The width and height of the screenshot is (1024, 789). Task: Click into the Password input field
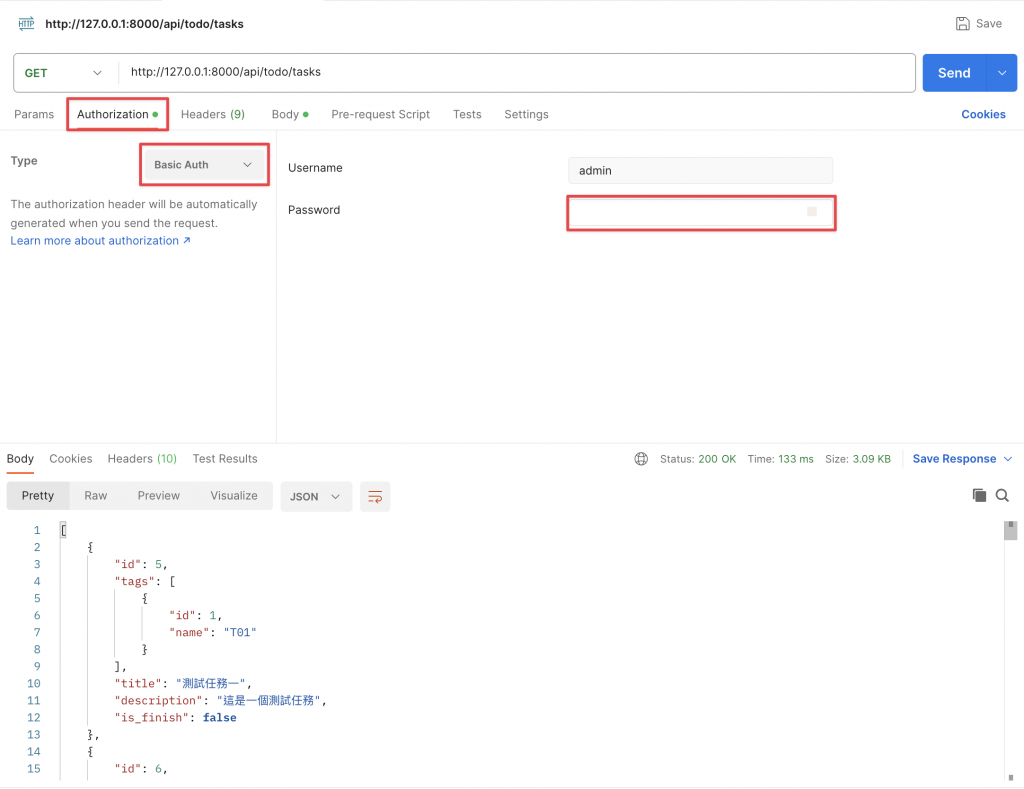pos(700,212)
